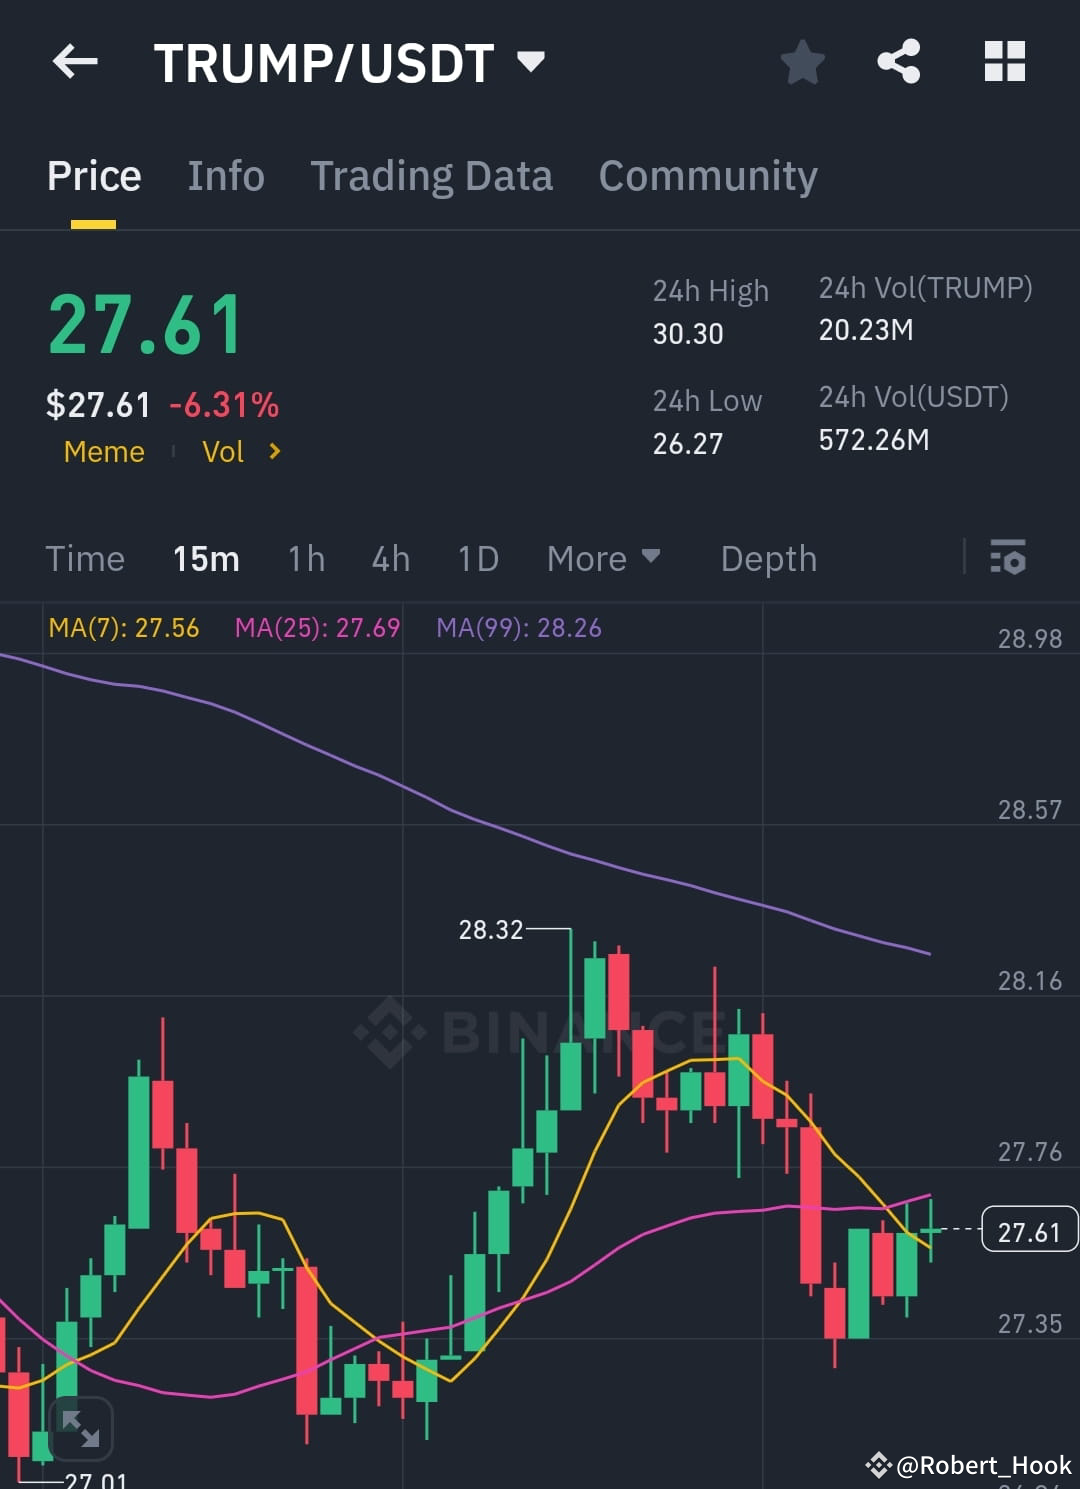Tap the 28.57 price axis label

tap(1030, 810)
